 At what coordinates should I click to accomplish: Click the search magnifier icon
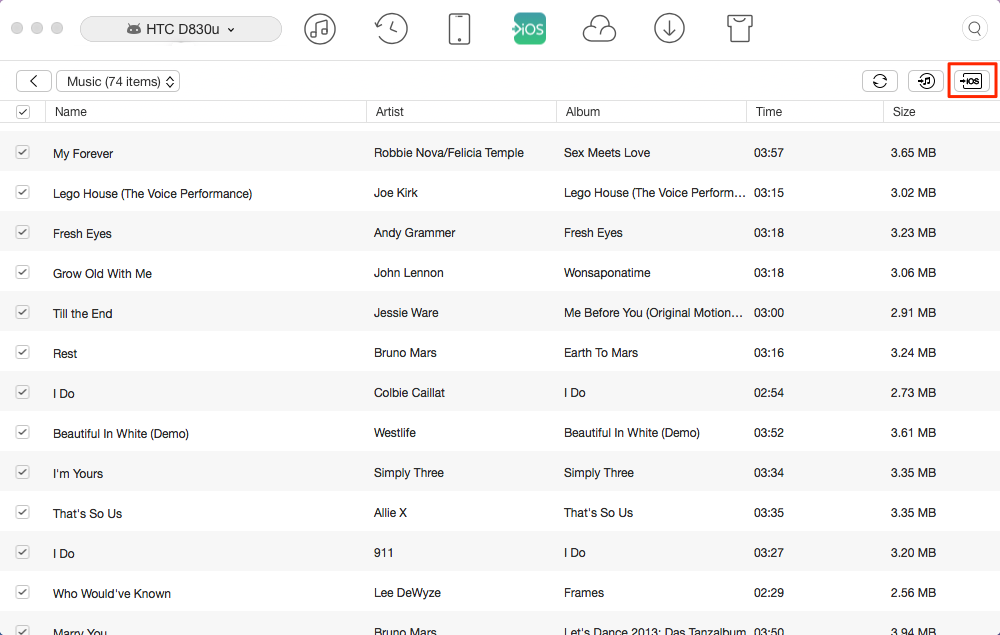pos(974,28)
